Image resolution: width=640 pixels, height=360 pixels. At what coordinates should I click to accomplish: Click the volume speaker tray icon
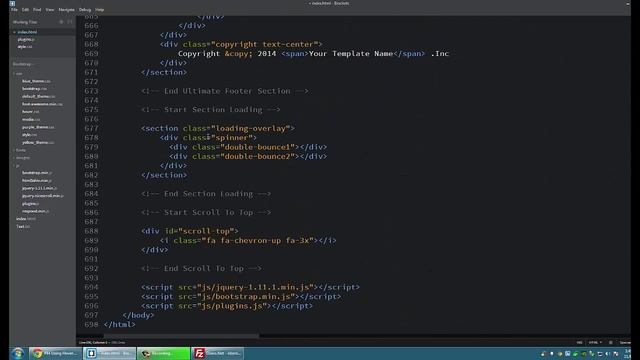coord(608,354)
